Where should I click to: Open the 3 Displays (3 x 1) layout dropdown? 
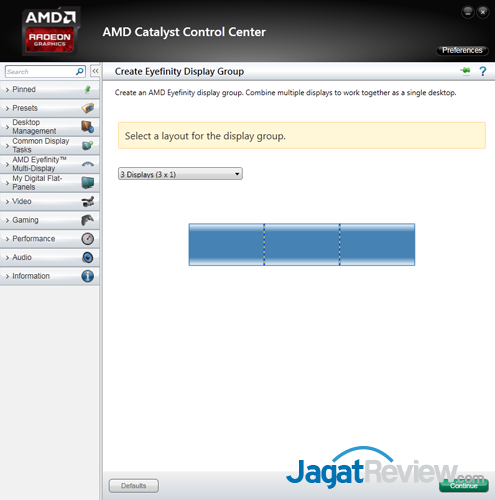click(x=180, y=174)
